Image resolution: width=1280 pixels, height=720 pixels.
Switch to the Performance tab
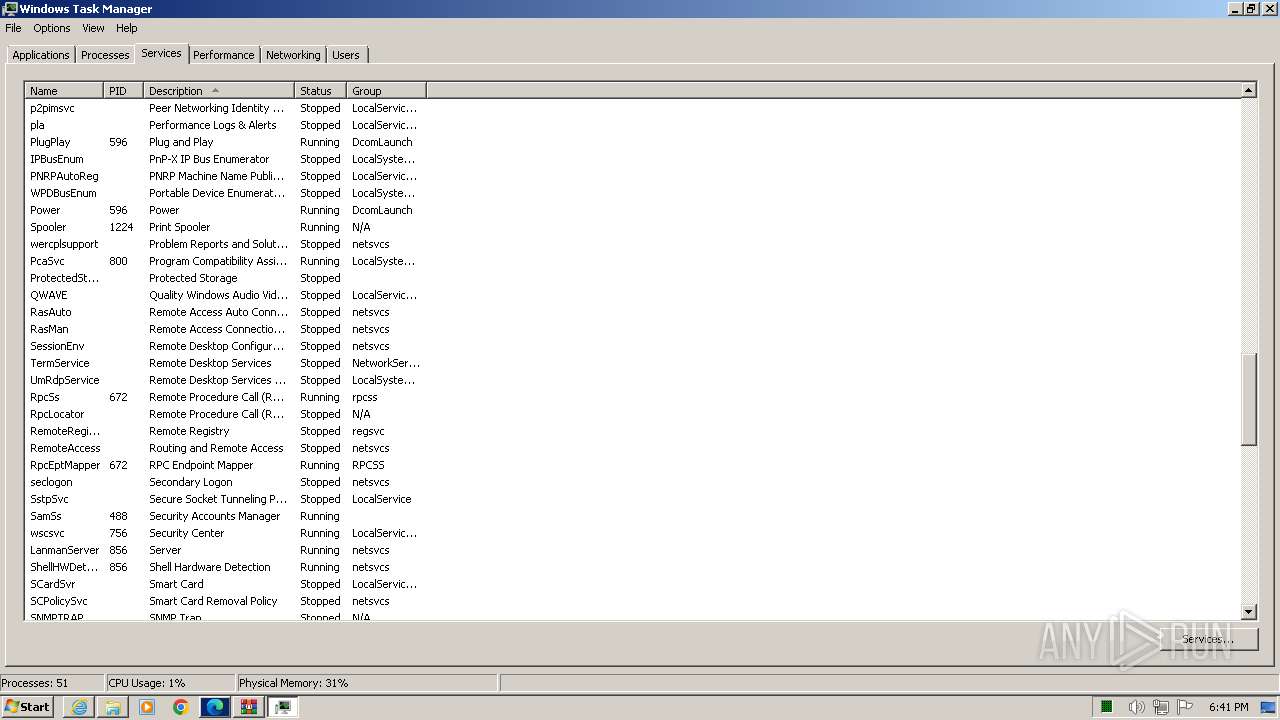tap(224, 55)
